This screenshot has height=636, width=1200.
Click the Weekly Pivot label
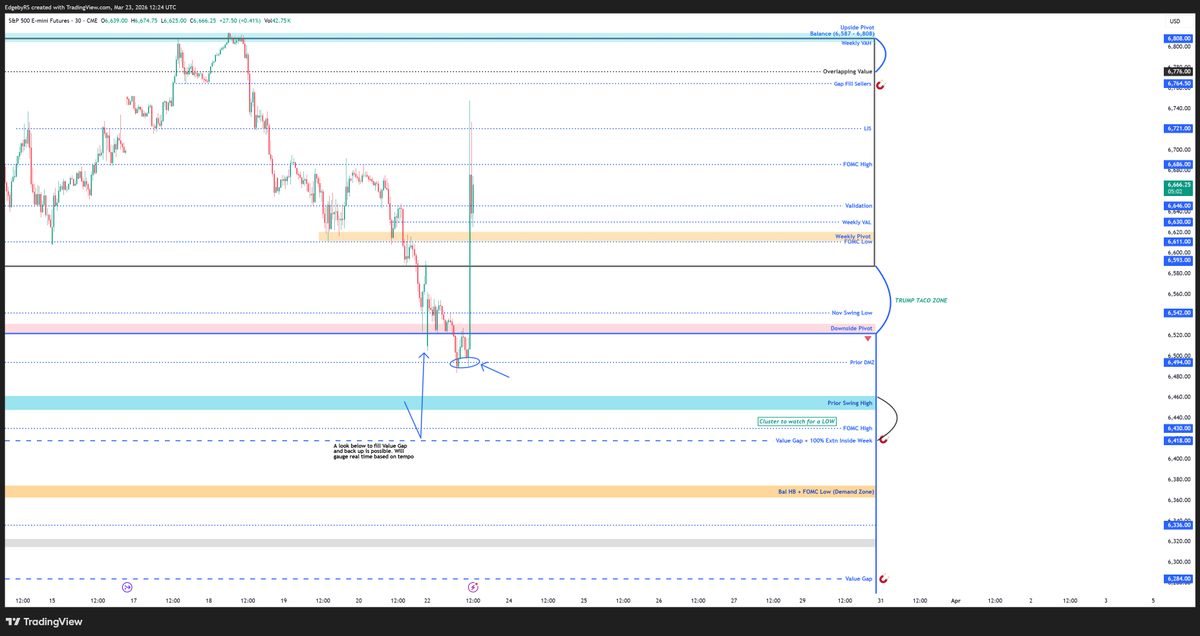click(854, 236)
